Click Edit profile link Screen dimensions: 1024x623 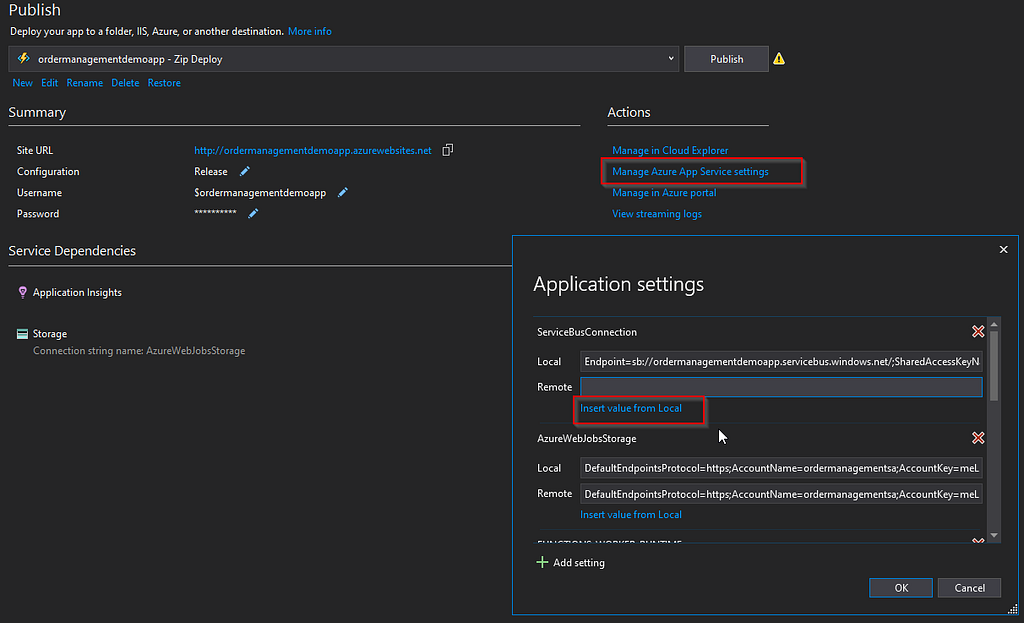point(50,83)
